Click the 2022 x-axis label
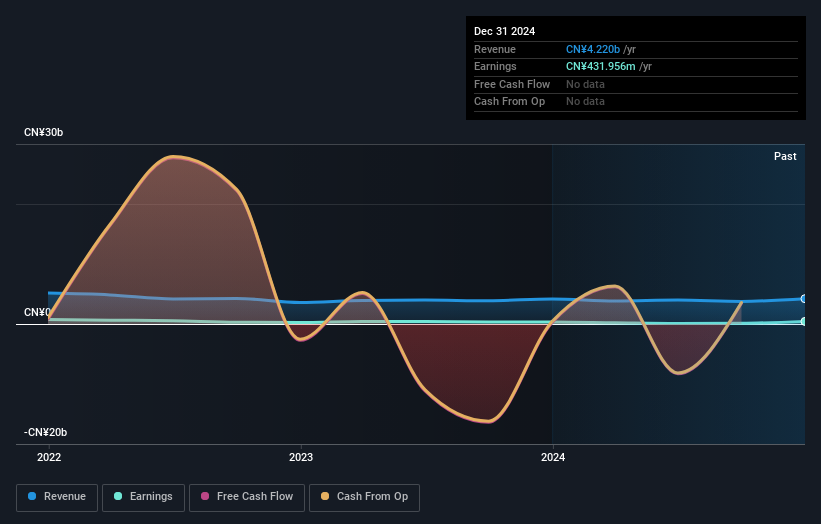The height and width of the screenshot is (524, 821). coord(49,458)
